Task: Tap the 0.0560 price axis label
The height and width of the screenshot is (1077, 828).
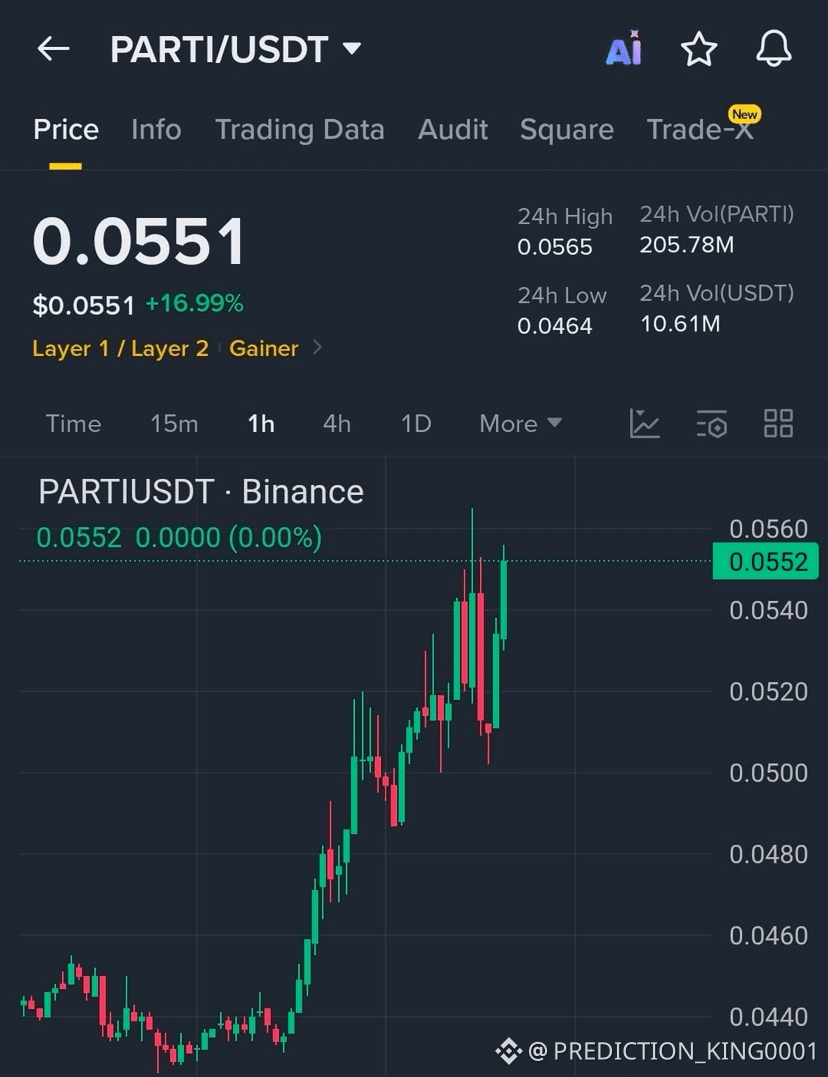Action: coord(768,529)
